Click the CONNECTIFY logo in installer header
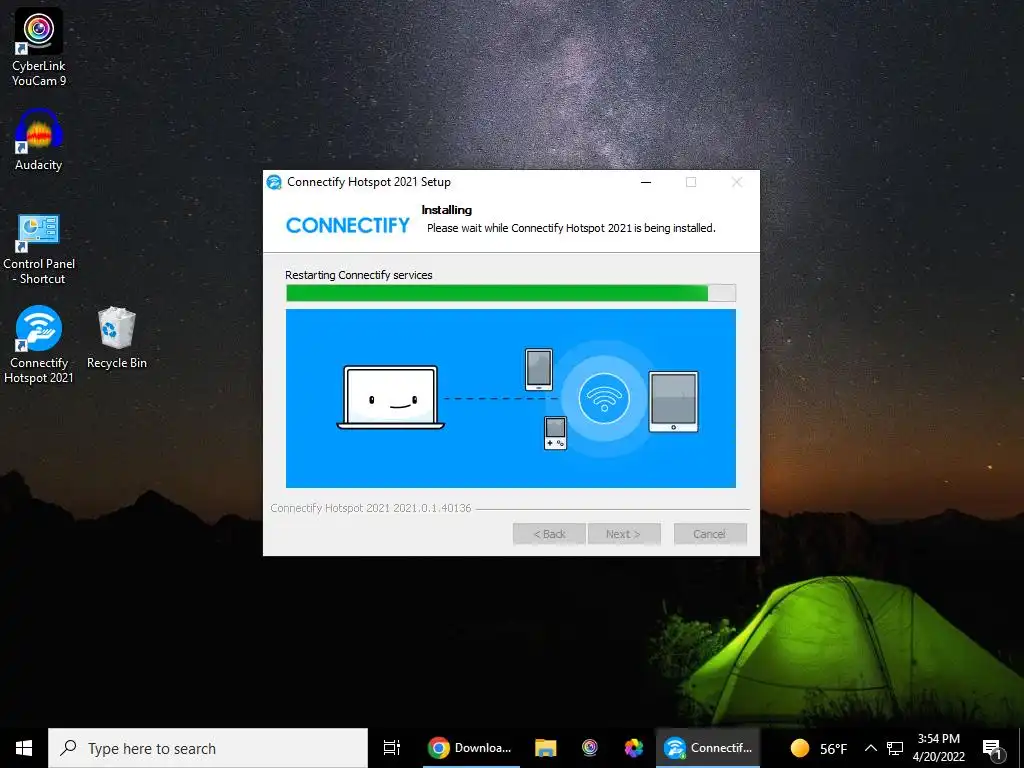The image size is (1024, 768). [348, 225]
